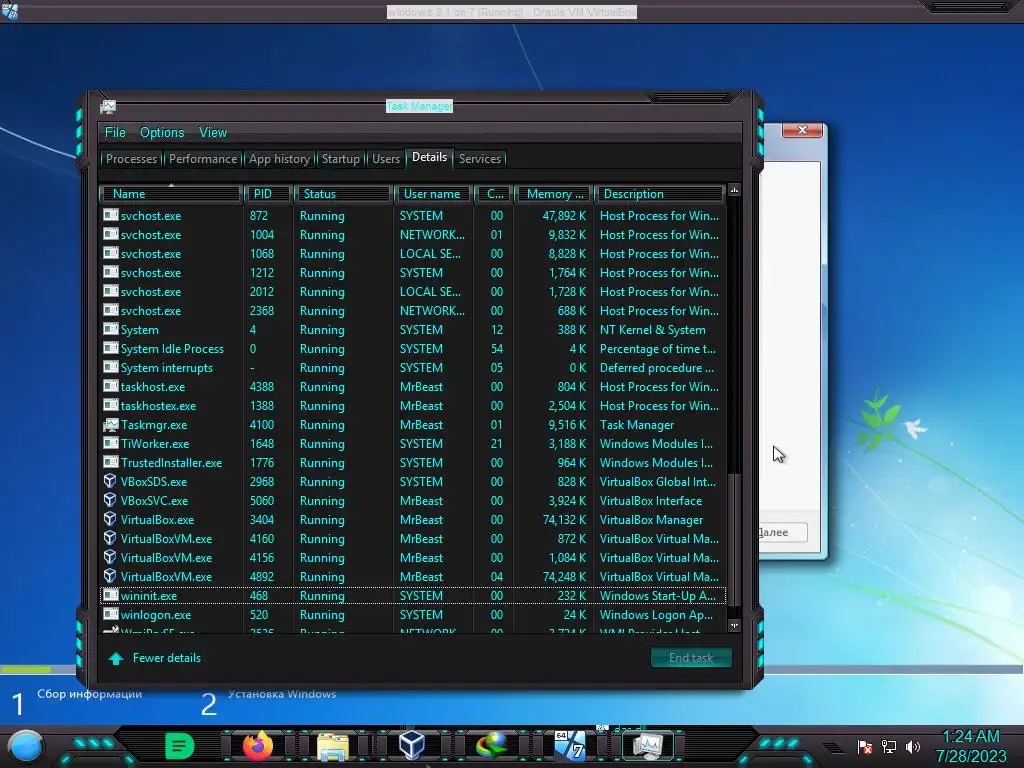Select the Task Manager taskbar icon
Screen dimensions: 1024x768
(647, 745)
